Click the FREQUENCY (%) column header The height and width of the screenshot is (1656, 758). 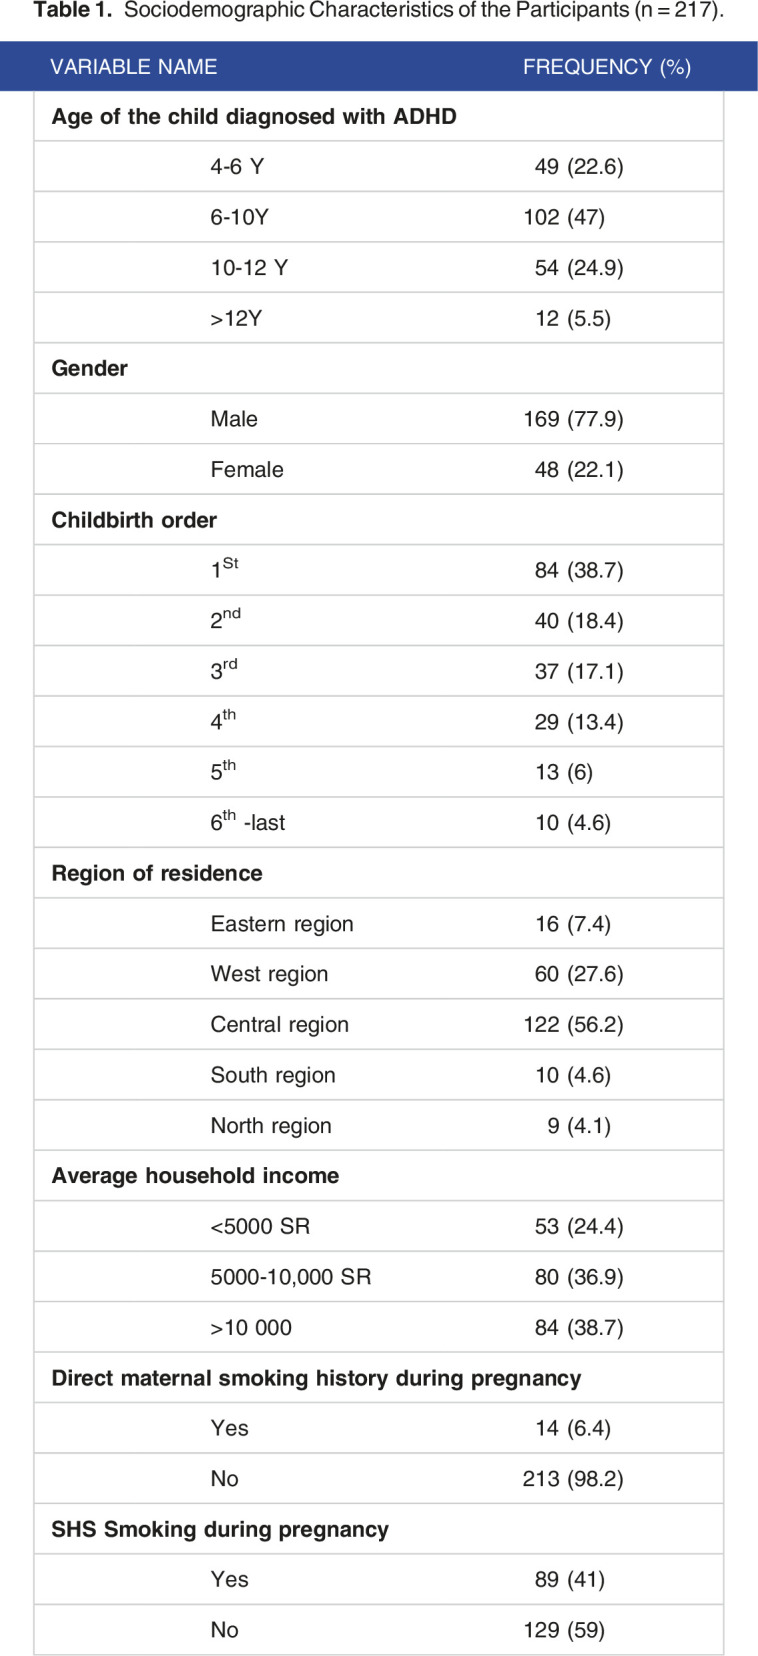click(606, 67)
